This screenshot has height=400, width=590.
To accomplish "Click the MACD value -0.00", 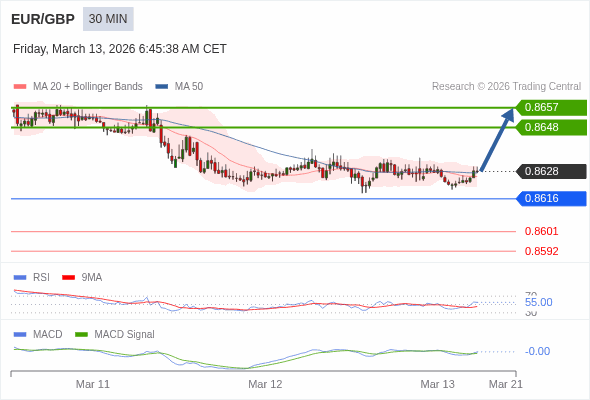I will (537, 351).
